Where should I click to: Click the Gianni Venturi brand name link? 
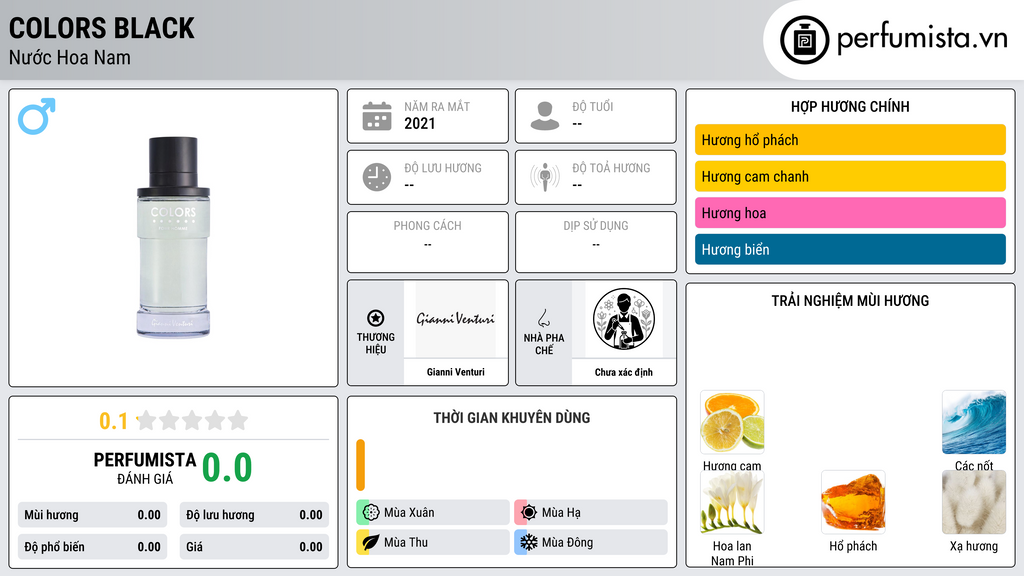(x=455, y=372)
